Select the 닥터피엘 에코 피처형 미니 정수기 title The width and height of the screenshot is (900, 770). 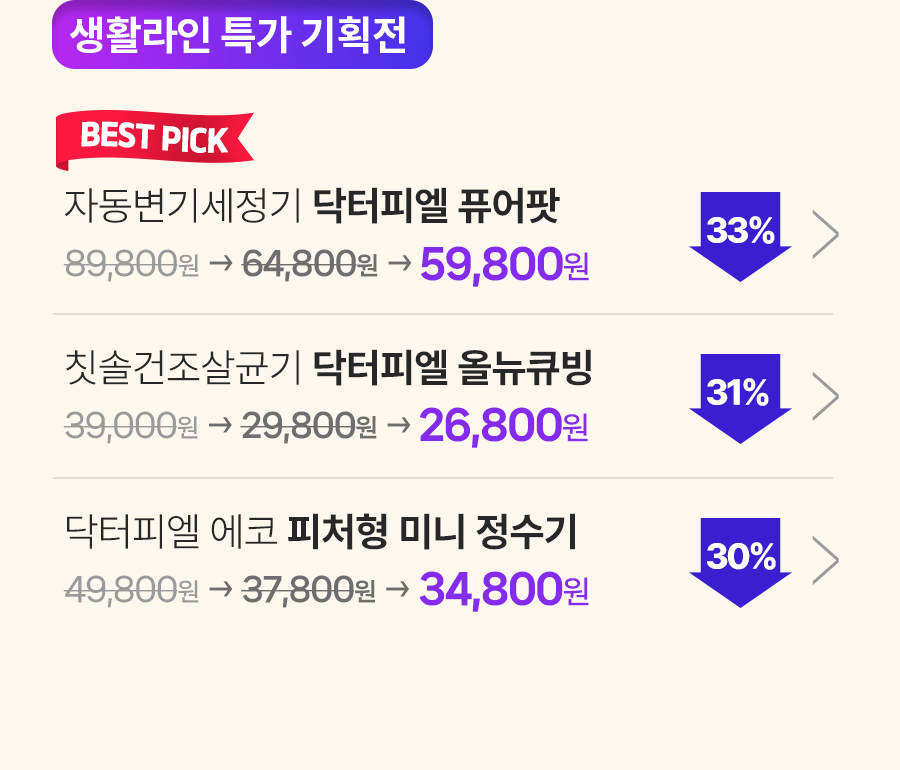320,531
